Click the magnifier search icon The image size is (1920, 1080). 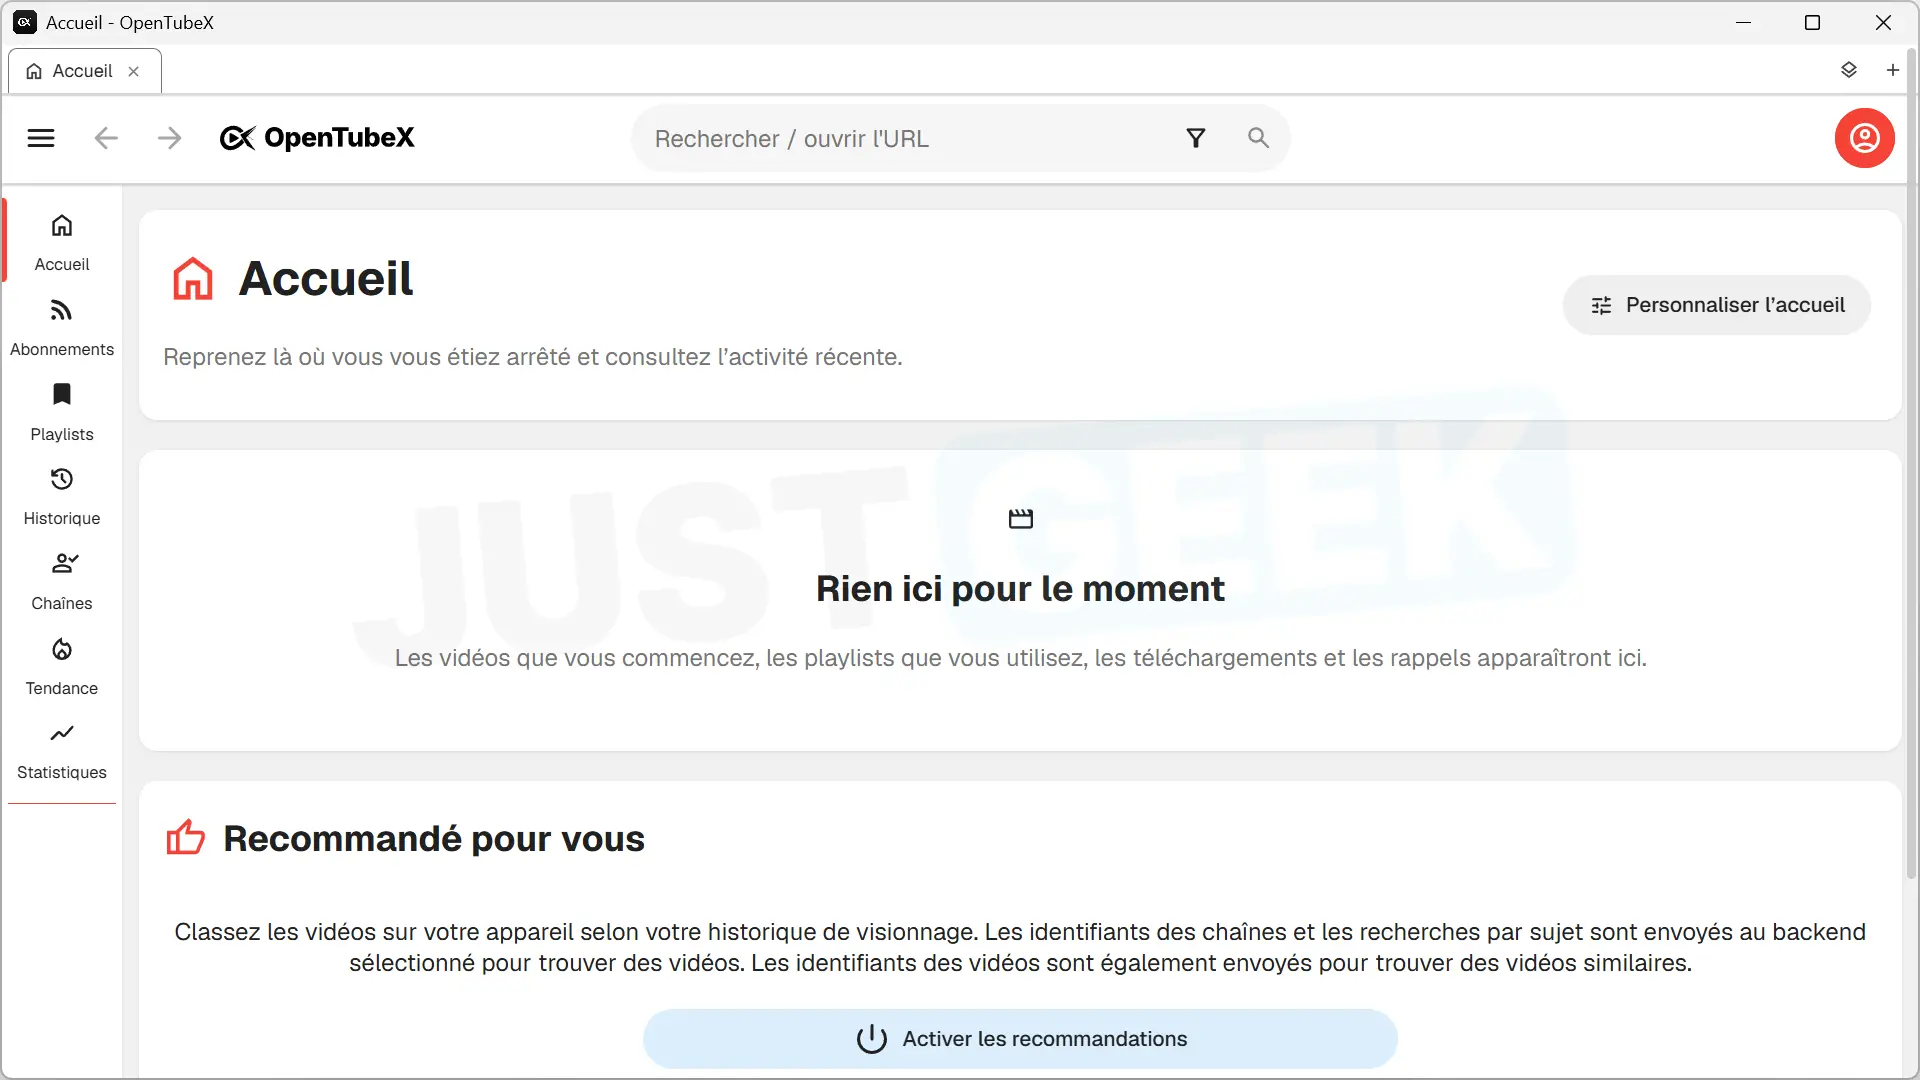click(1258, 138)
